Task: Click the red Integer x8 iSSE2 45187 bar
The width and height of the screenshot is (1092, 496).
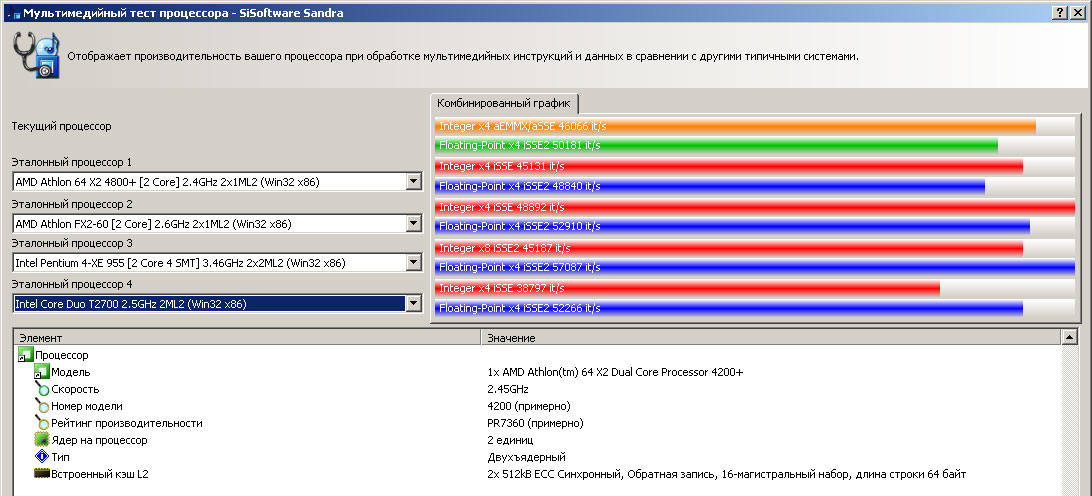Action: tap(728, 248)
